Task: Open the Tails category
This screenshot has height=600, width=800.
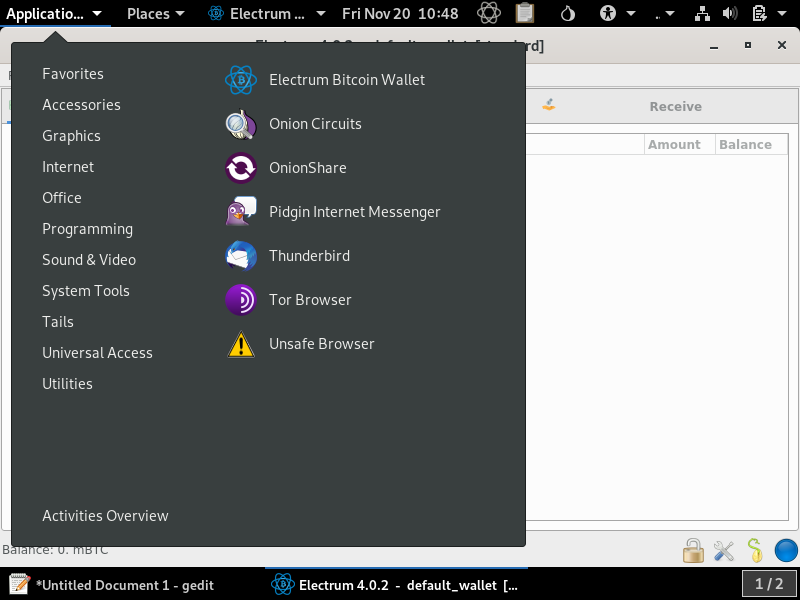Action: pyautogui.click(x=58, y=322)
